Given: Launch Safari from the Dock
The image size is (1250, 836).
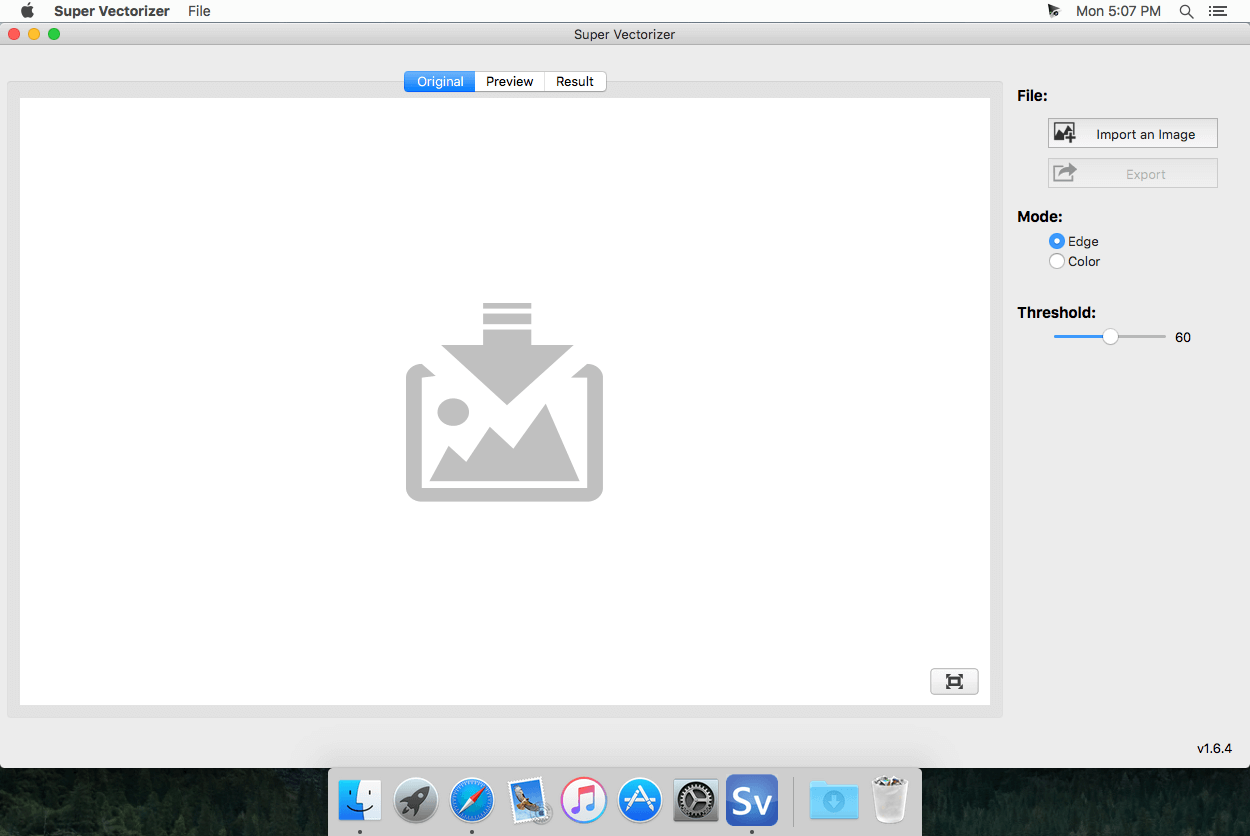Looking at the screenshot, I should point(472,799).
